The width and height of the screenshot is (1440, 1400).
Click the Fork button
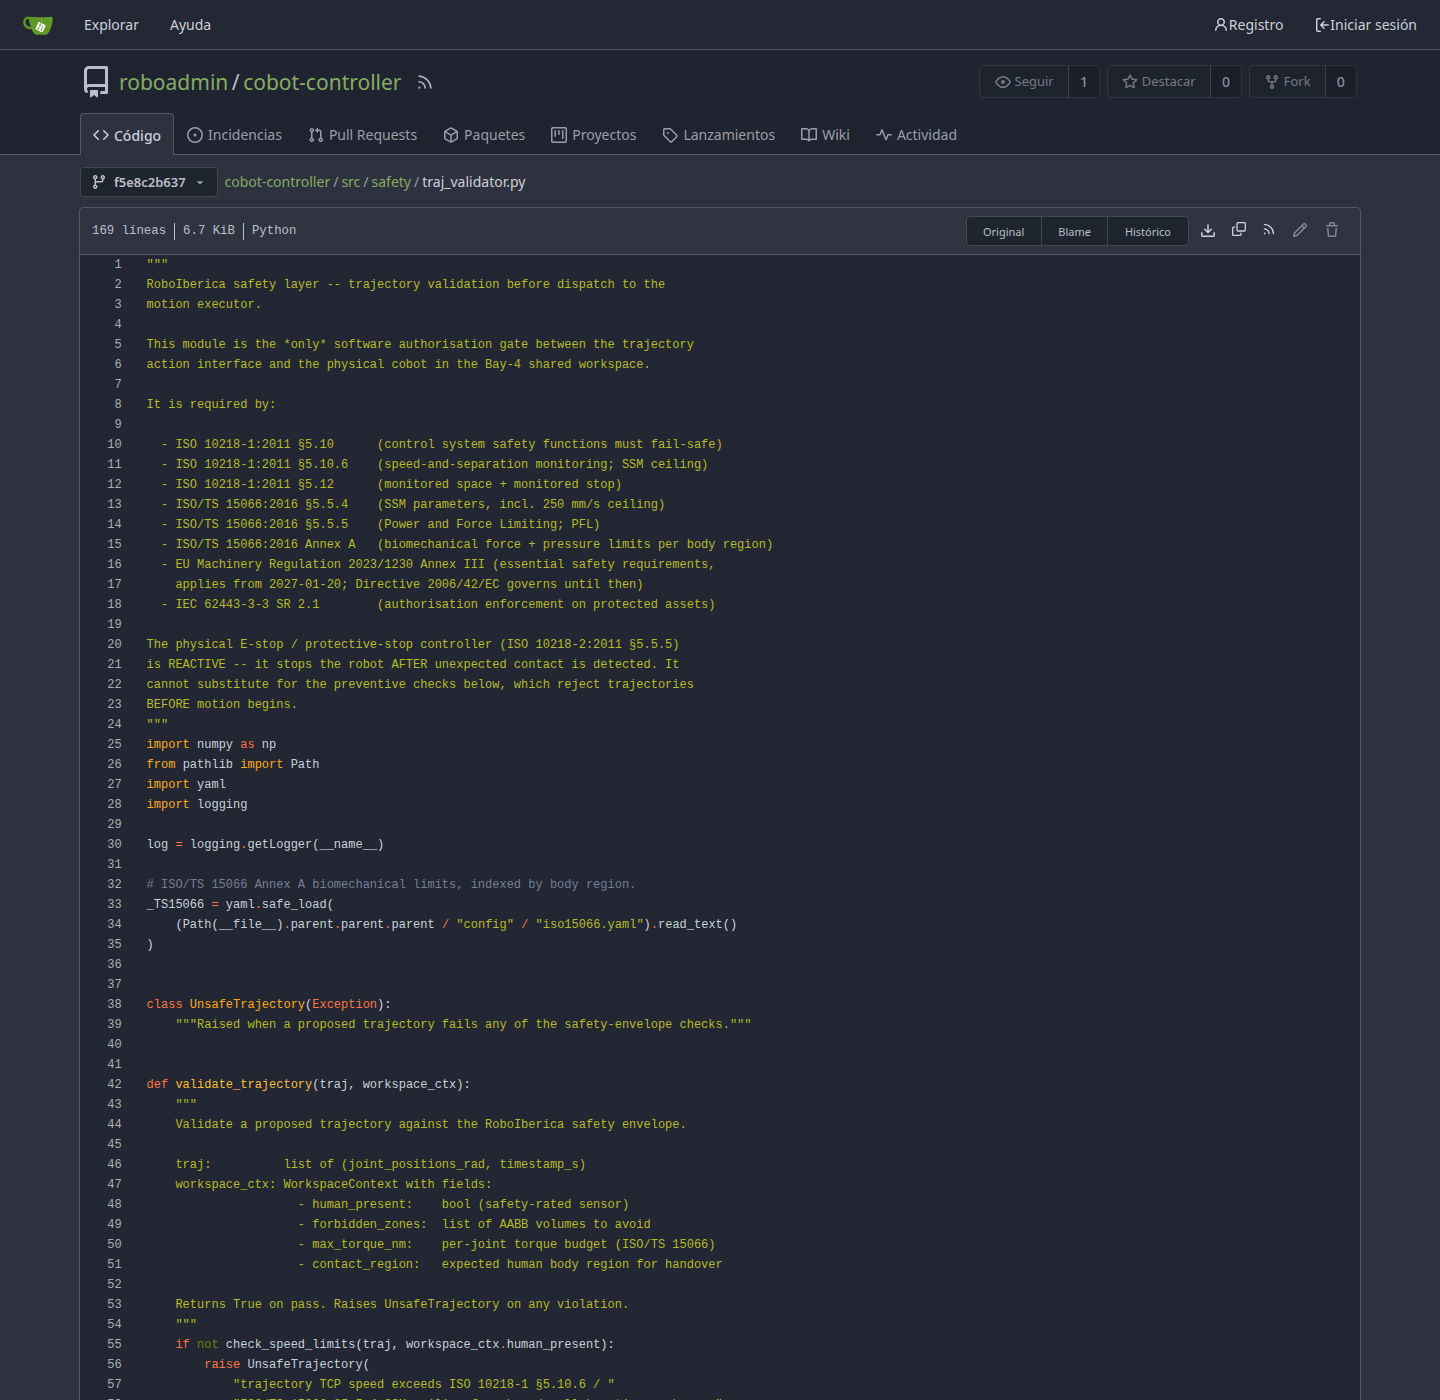(1288, 82)
